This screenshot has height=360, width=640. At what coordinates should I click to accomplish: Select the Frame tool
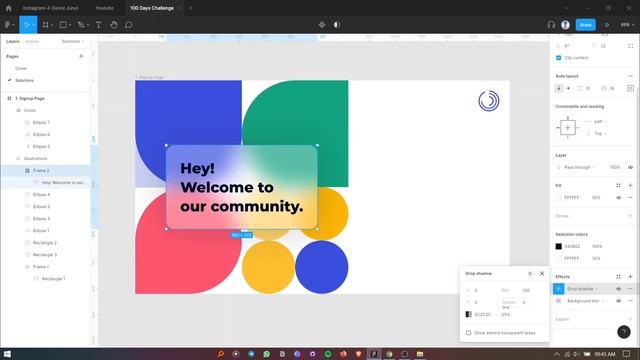click(x=46, y=25)
